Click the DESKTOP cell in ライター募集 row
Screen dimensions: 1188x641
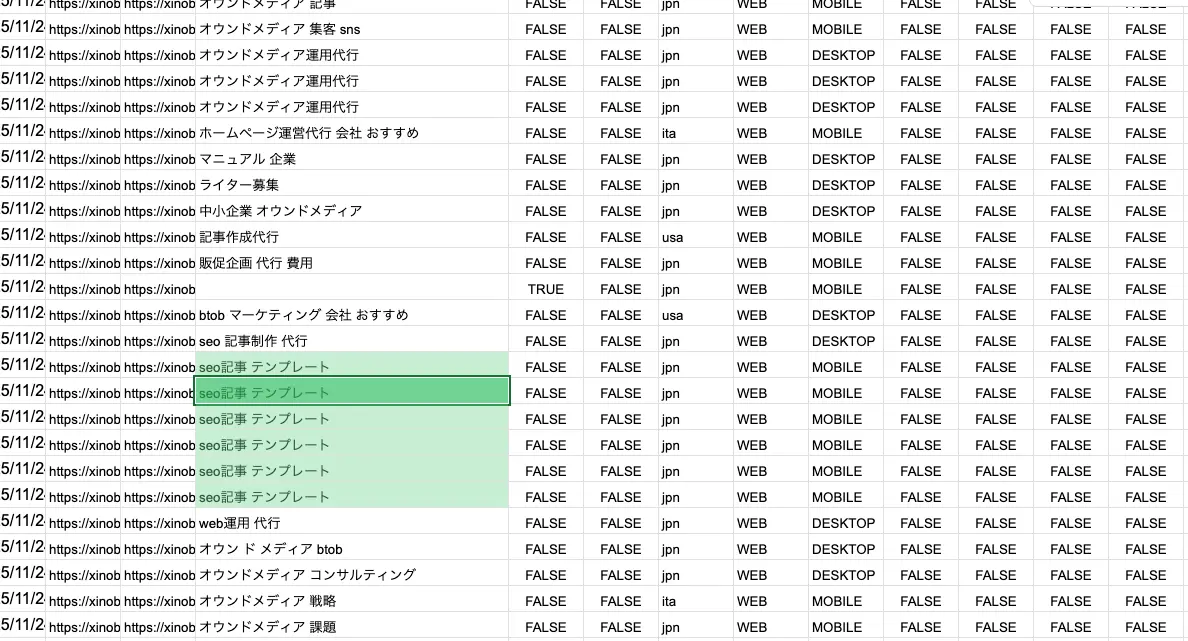coord(843,185)
